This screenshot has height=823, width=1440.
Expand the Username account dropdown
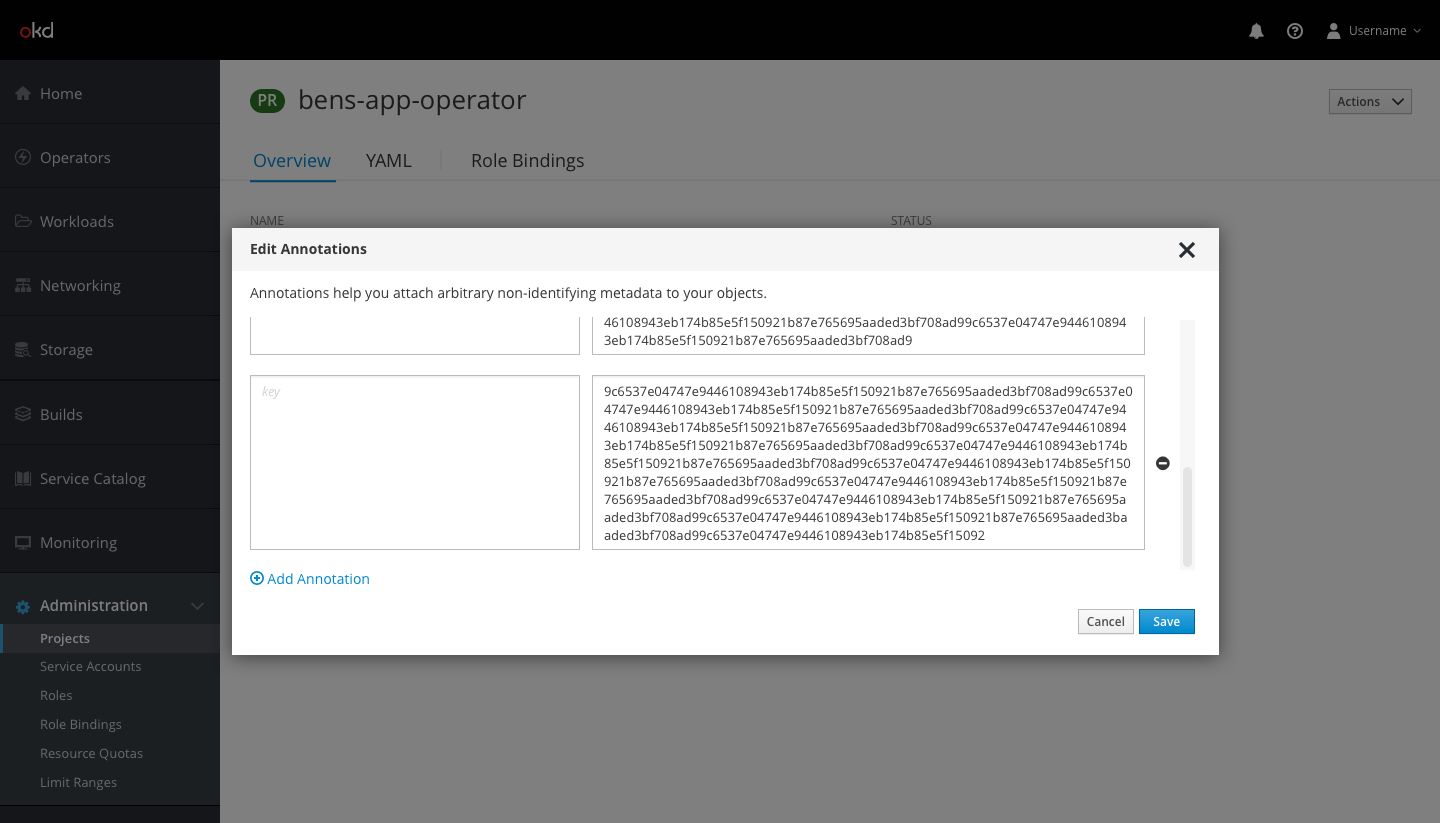(1374, 30)
